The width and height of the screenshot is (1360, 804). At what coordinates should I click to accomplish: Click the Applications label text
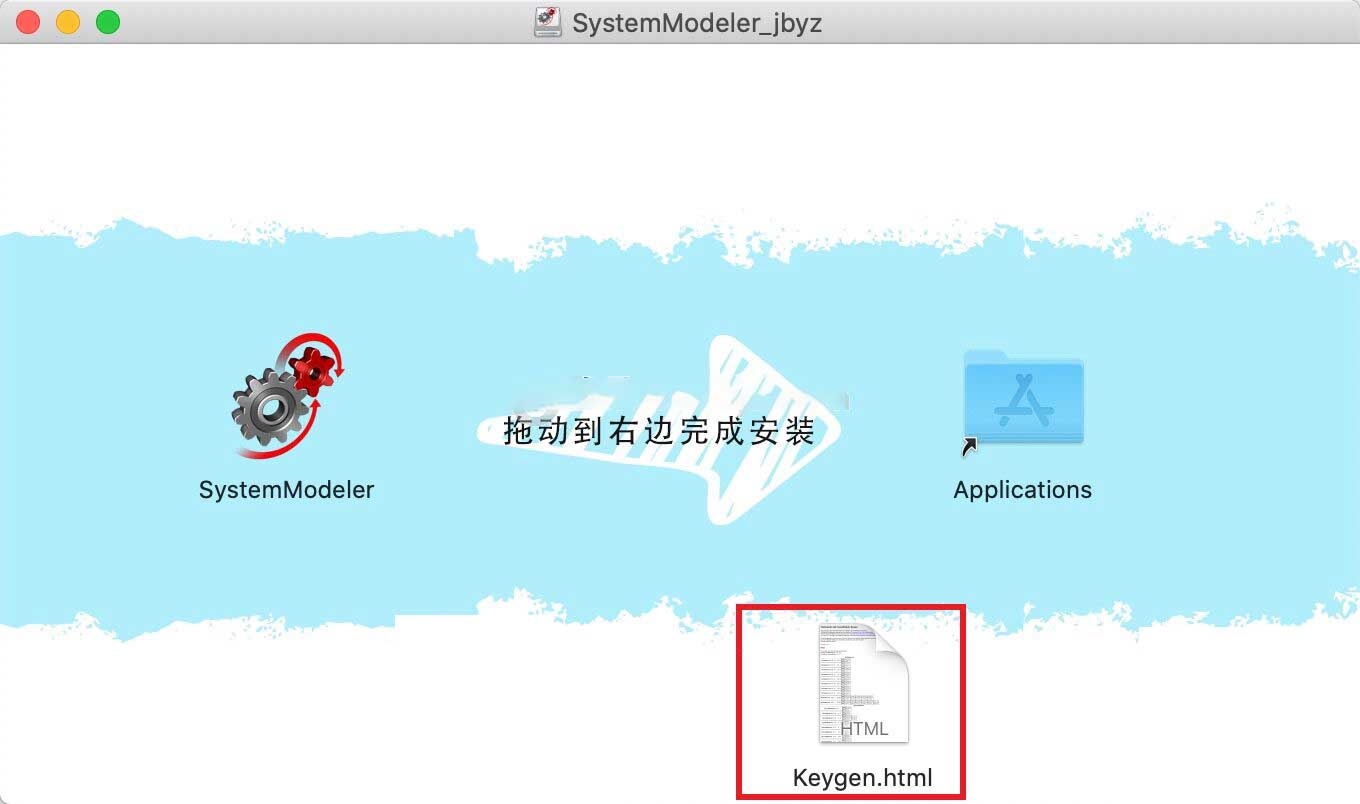click(1023, 490)
